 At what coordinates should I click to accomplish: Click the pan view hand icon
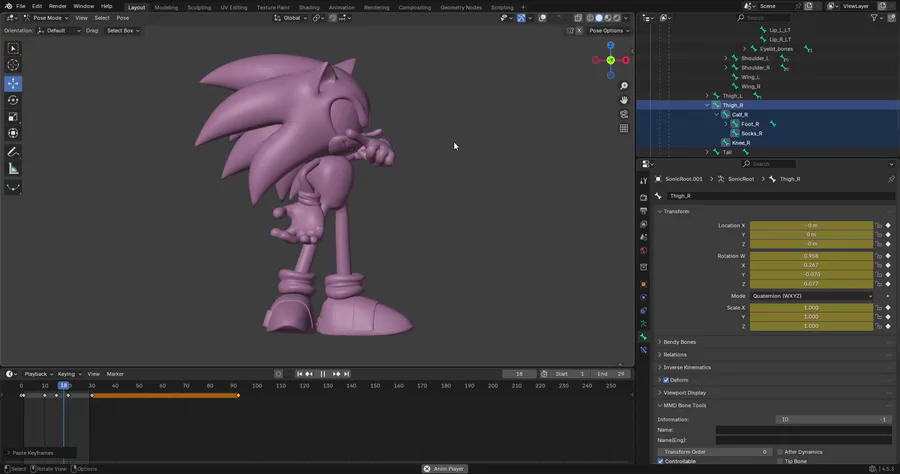(624, 100)
